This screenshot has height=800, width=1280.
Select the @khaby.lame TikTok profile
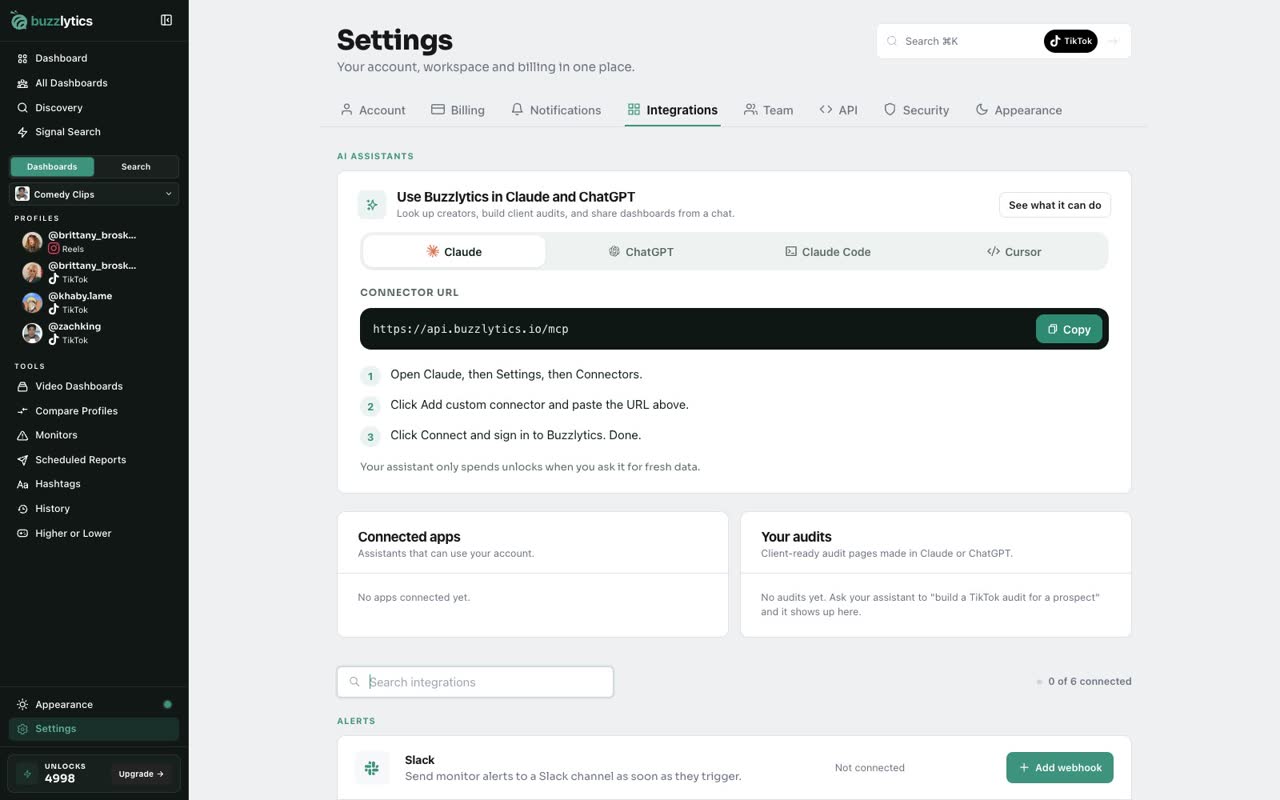94,302
